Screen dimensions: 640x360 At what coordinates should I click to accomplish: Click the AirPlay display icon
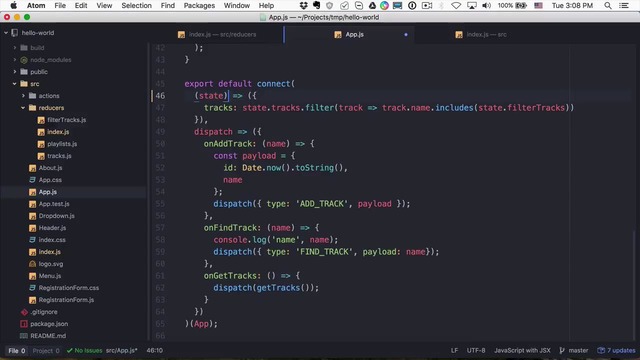click(x=471, y=5)
